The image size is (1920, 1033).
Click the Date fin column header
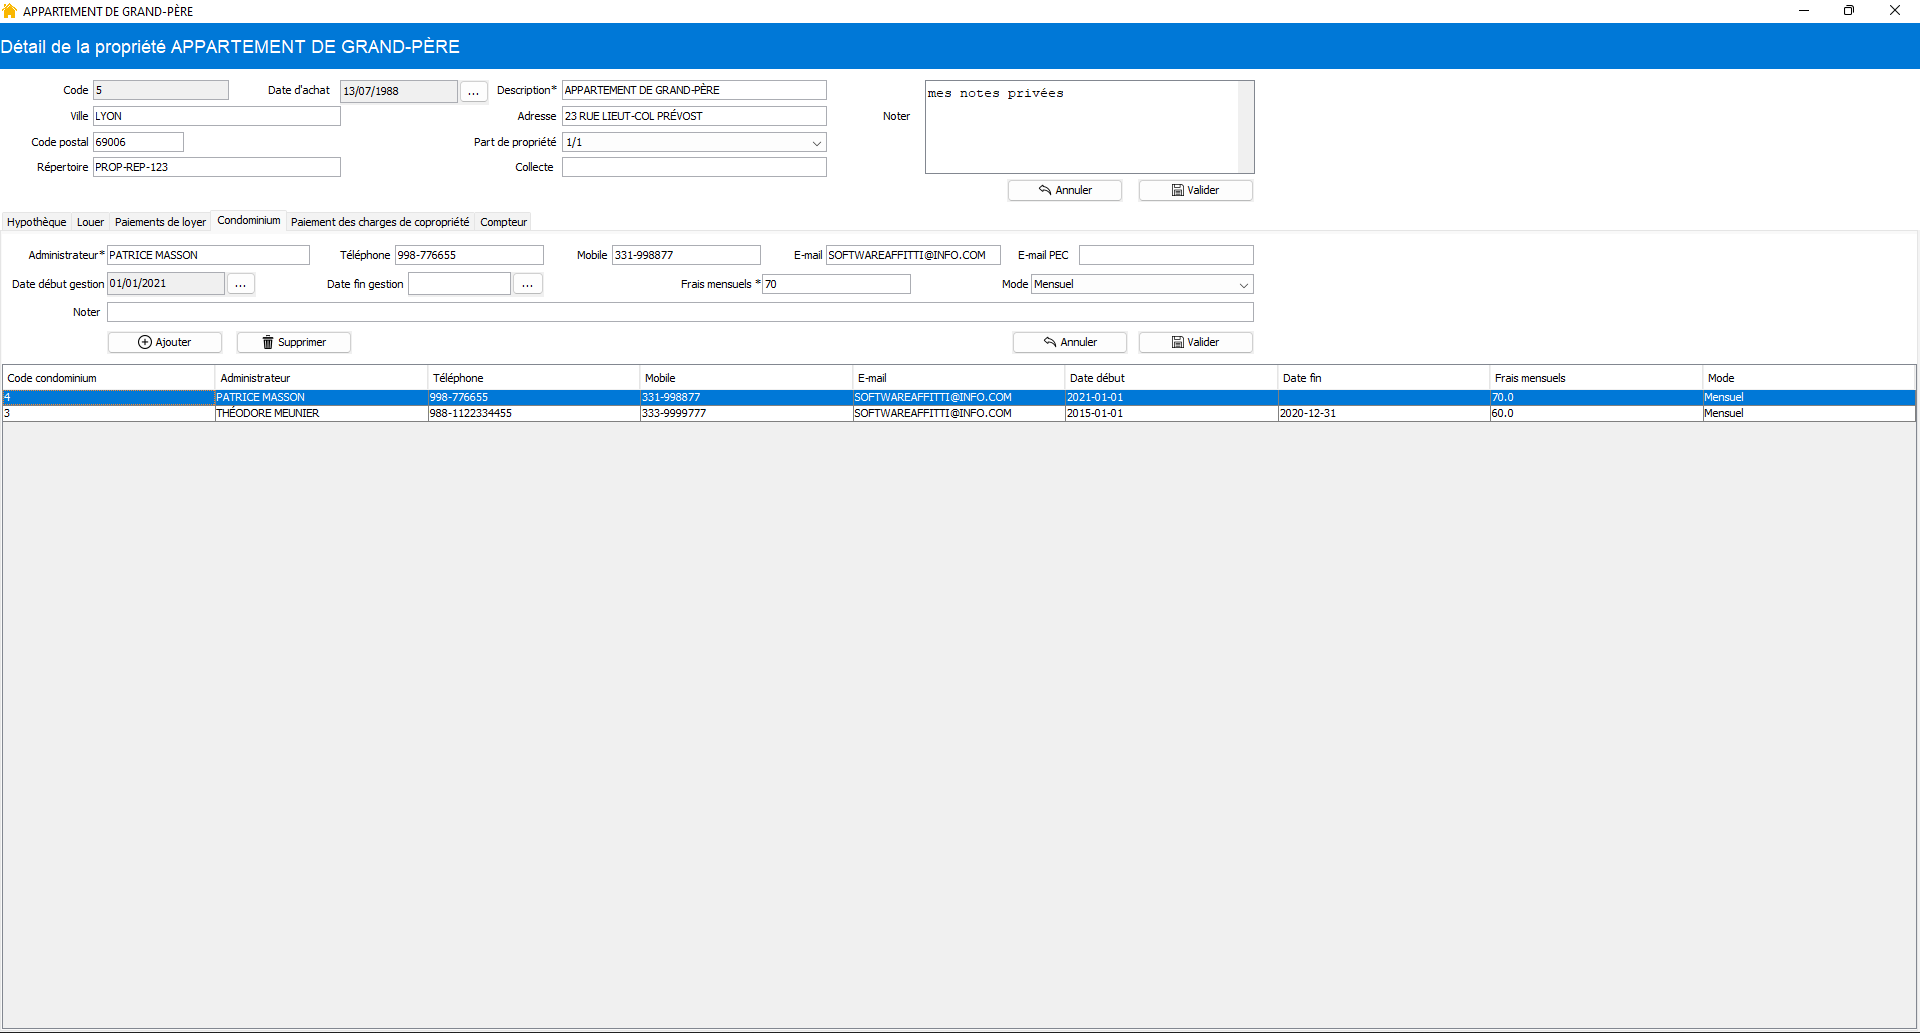1384,378
